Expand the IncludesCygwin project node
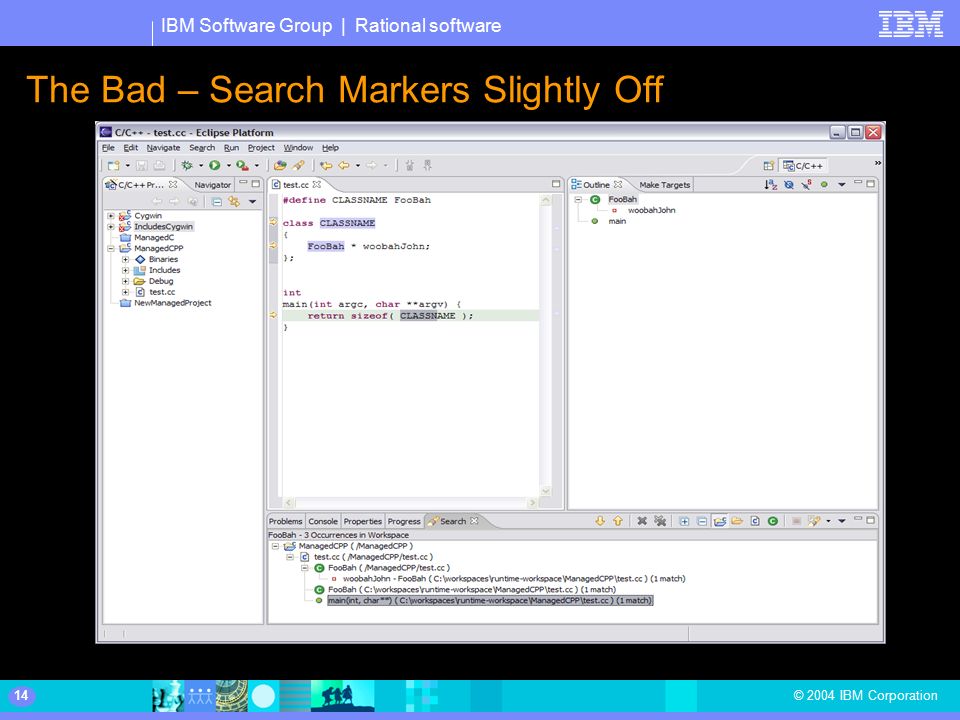 coord(111,227)
